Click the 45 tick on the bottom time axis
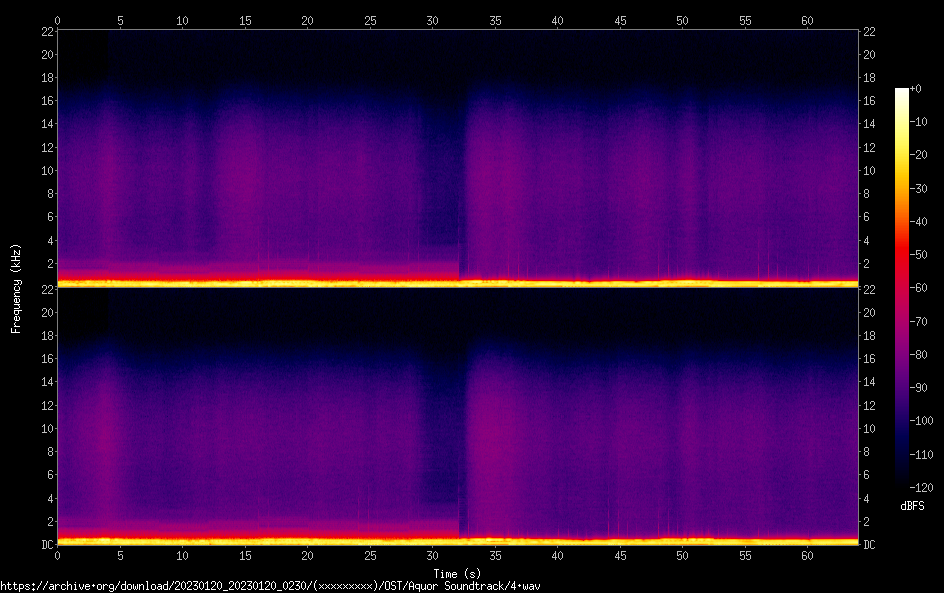Screen dimensions: 944x593 (620, 556)
